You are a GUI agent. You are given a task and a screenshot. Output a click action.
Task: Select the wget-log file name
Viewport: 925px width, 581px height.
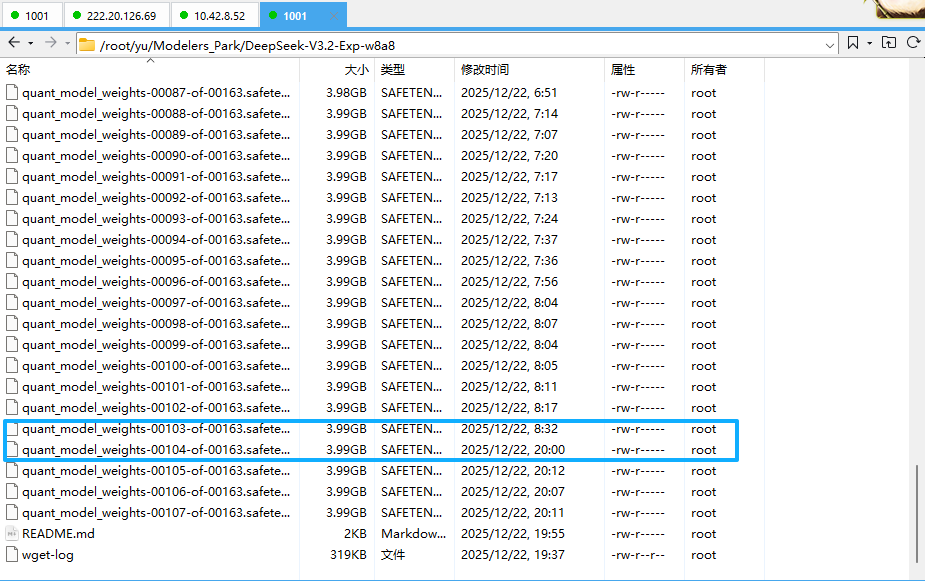48,555
